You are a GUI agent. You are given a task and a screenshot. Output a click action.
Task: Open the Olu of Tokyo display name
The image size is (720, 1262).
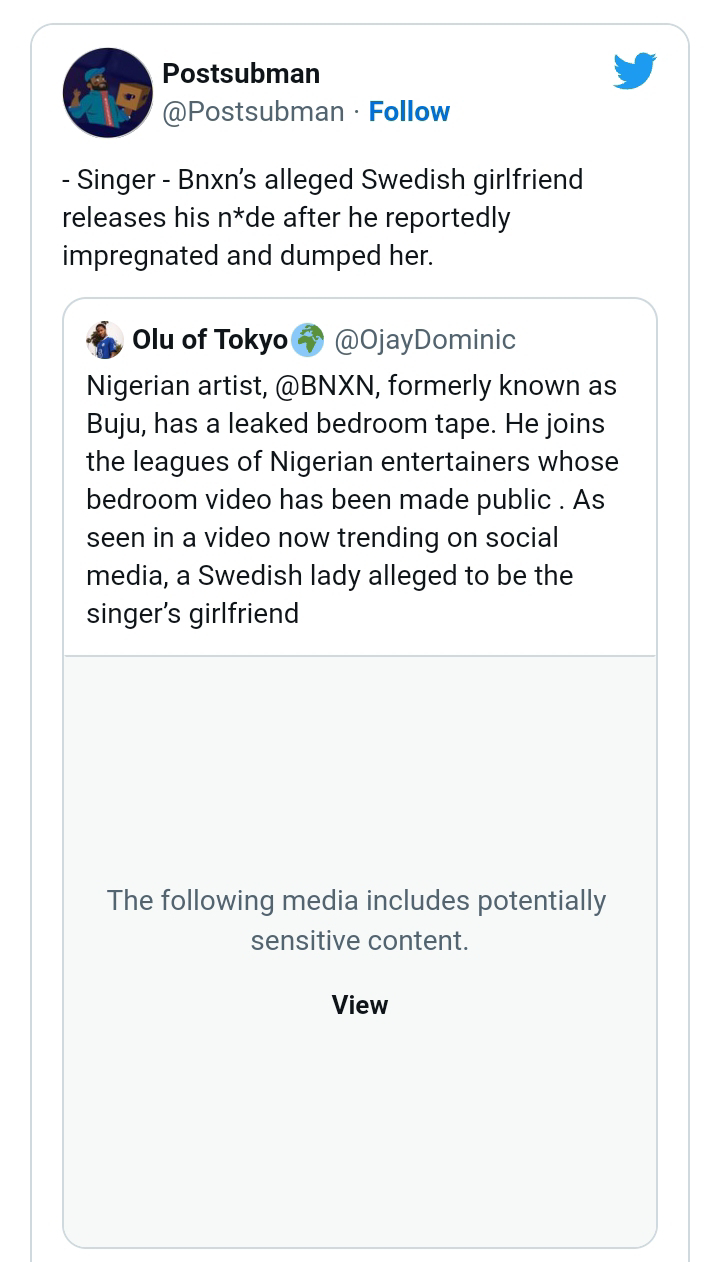pyautogui.click(x=210, y=340)
